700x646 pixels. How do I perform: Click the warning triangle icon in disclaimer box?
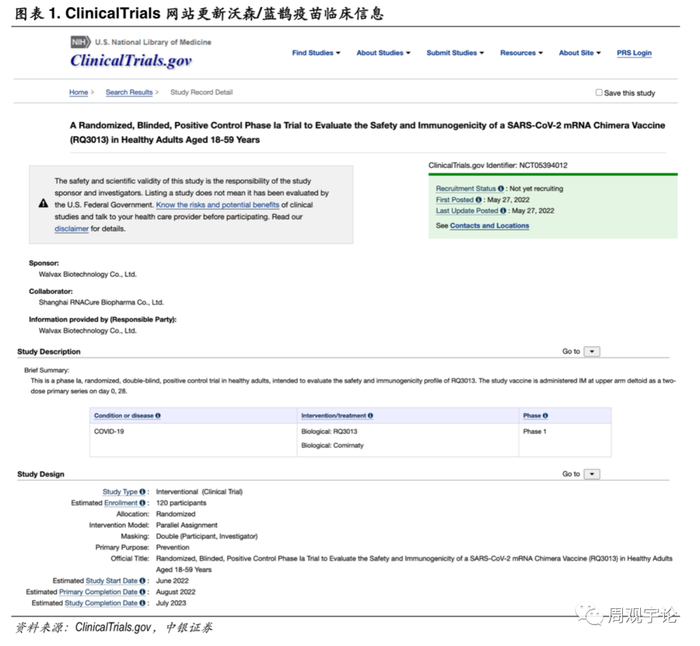43,204
